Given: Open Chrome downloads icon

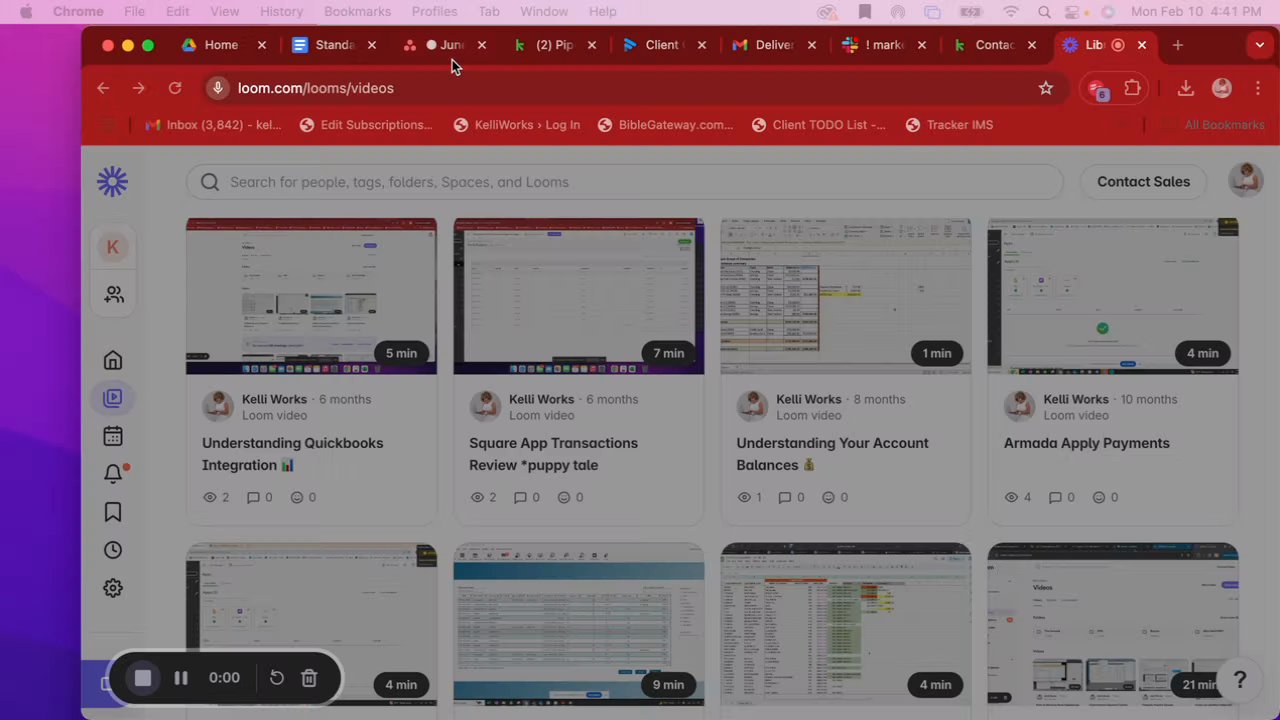Looking at the screenshot, I should tap(1185, 88).
